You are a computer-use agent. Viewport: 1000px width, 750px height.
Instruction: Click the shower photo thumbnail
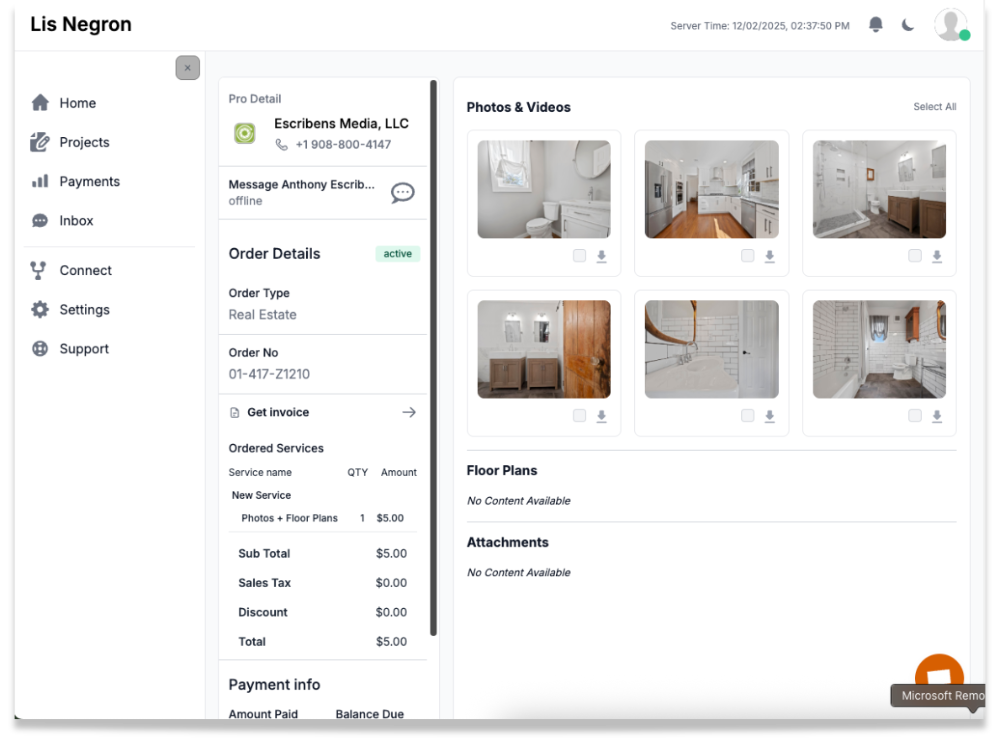click(x=879, y=188)
